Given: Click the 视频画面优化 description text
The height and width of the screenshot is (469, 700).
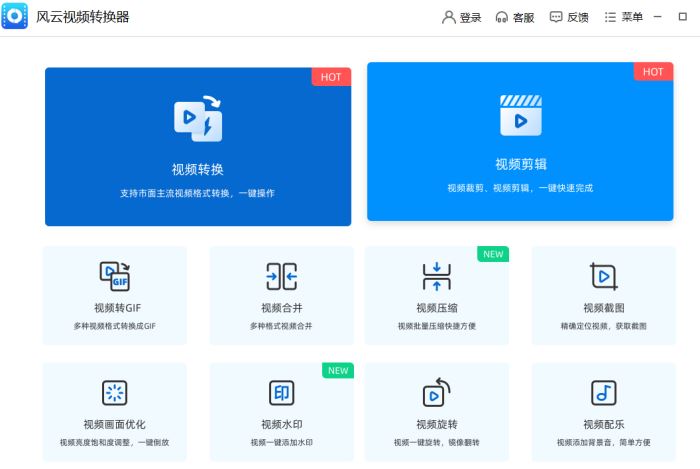Looking at the screenshot, I should pyautogui.click(x=115, y=443).
